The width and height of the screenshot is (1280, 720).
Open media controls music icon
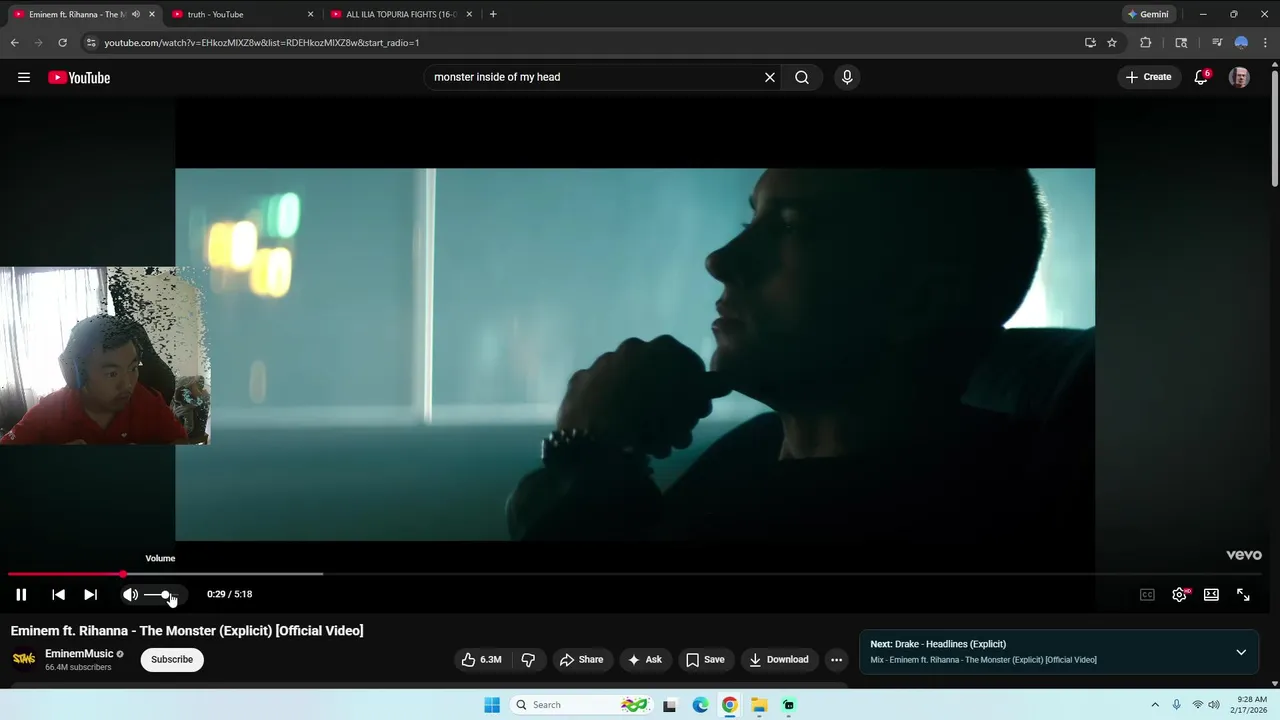(1217, 43)
